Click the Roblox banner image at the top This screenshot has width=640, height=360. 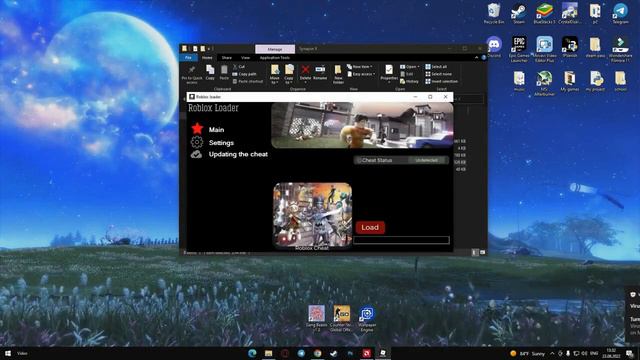(x=362, y=125)
